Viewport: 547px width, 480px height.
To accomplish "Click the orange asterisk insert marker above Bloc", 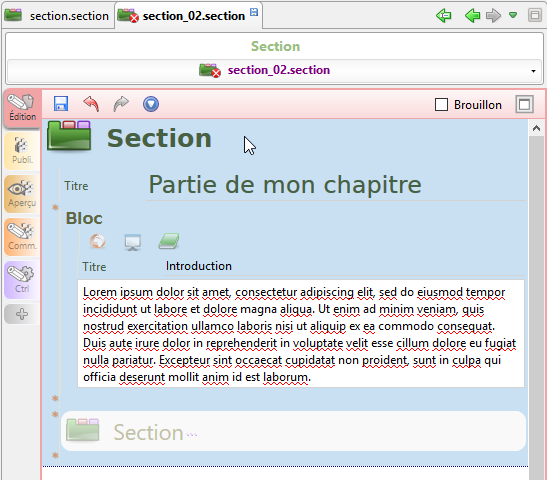I will [x=55, y=207].
